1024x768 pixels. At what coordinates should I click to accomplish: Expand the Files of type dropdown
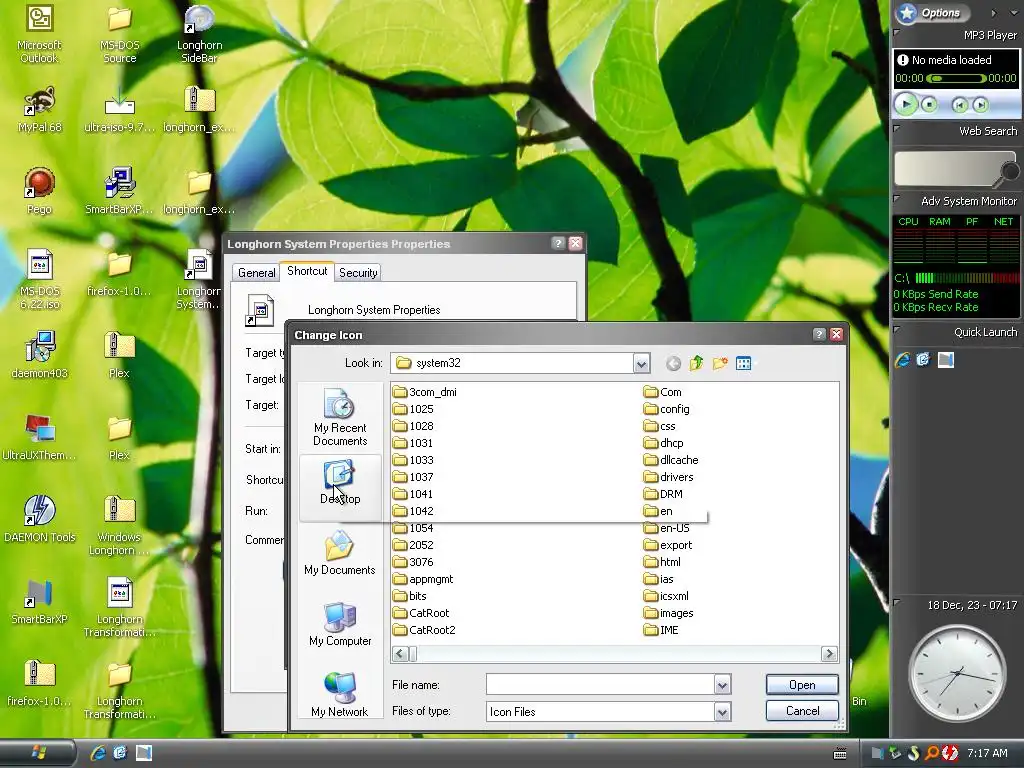point(722,711)
